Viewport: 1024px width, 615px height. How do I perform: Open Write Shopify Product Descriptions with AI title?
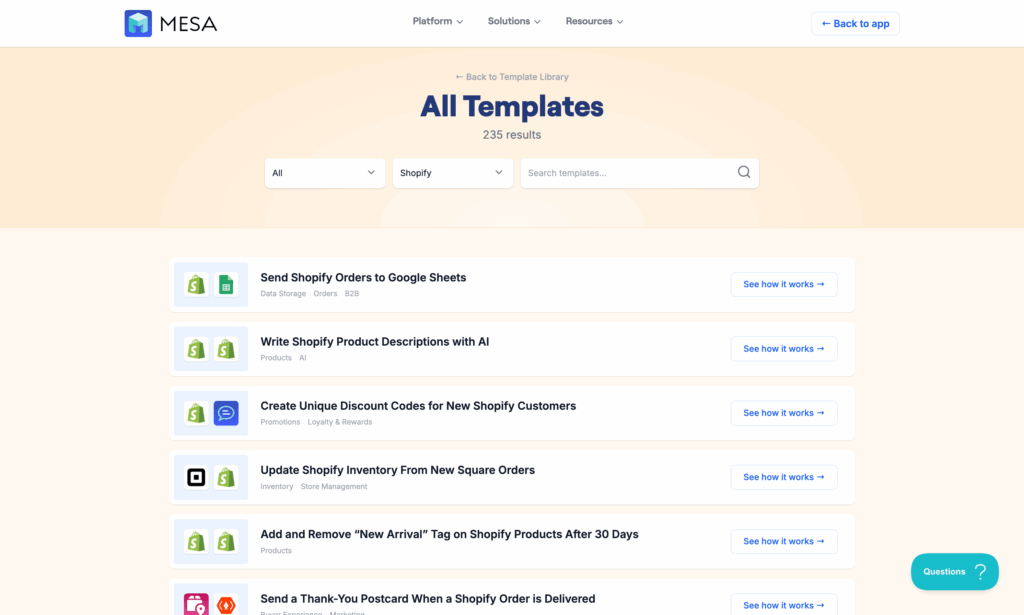375,341
